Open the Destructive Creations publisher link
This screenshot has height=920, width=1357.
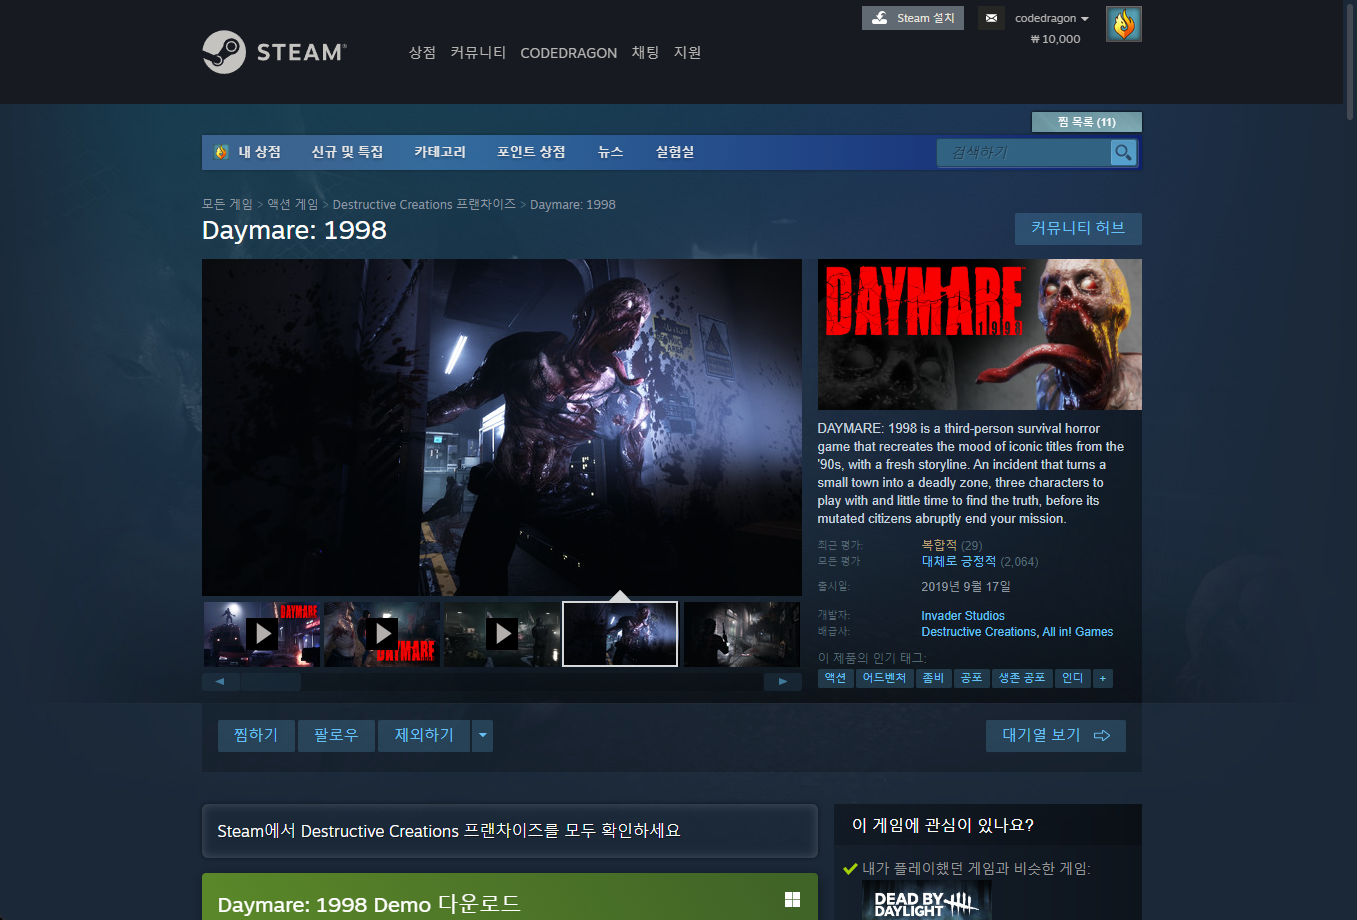(979, 632)
